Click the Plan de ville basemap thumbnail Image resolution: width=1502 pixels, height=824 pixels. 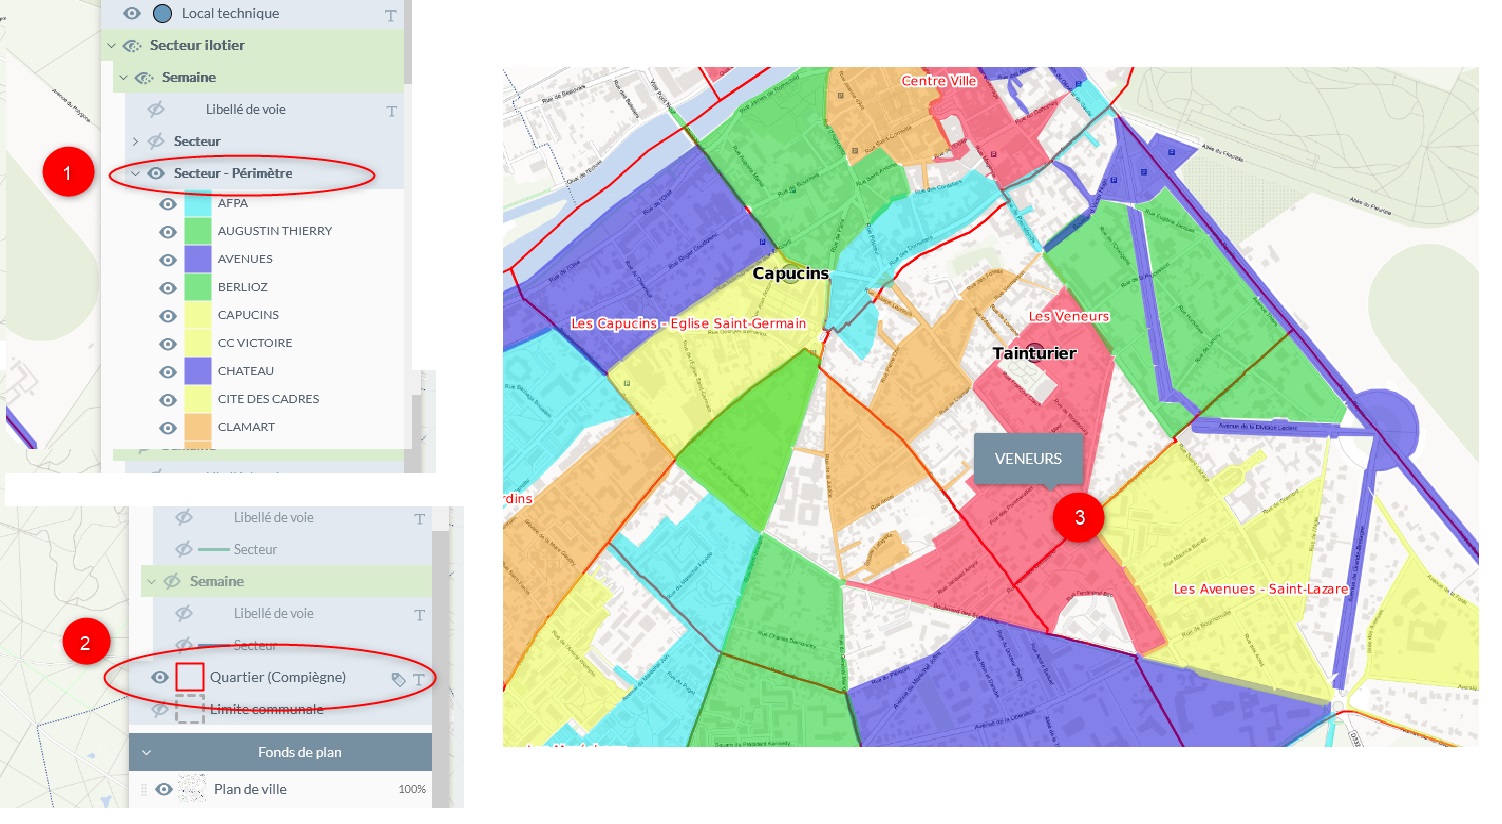click(x=191, y=789)
